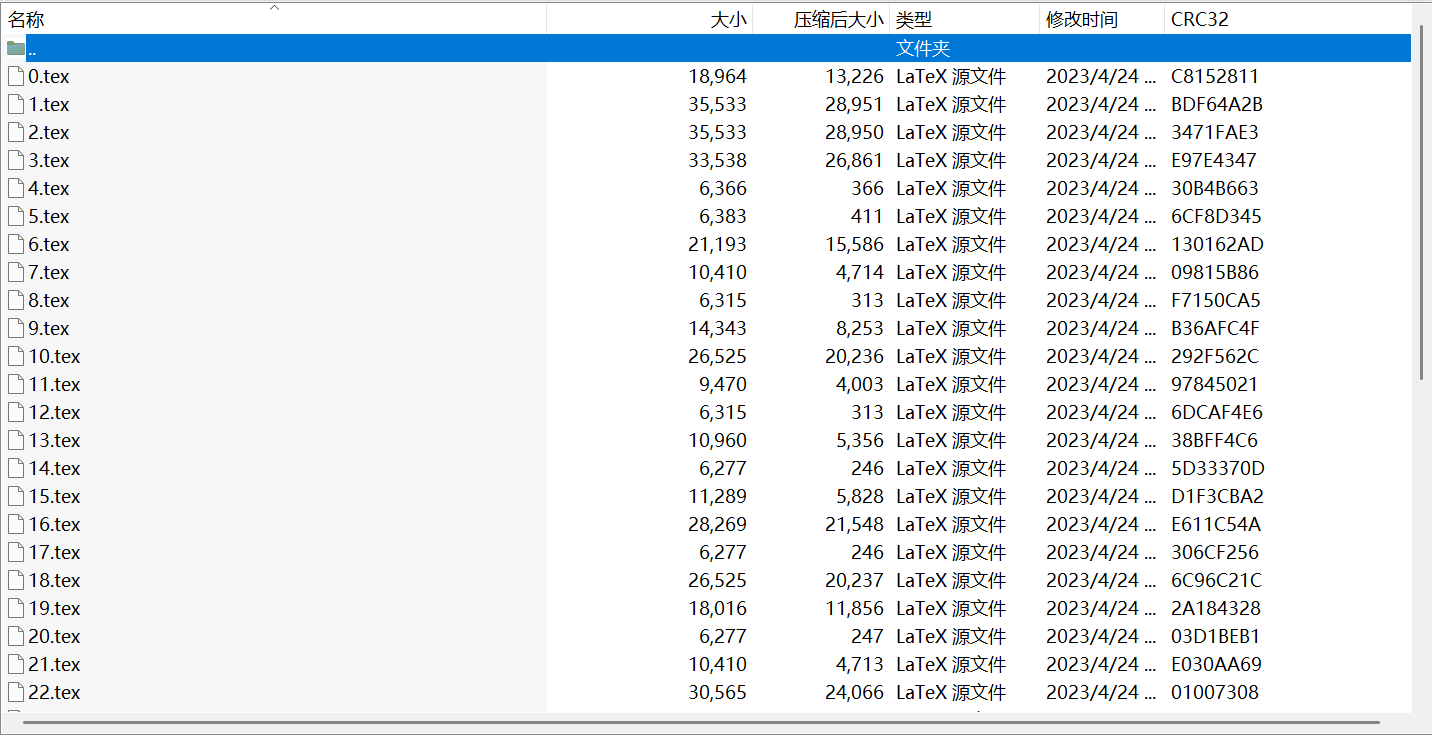Sort files by the 大小 column header
Image resolution: width=1432 pixels, height=735 pixels.
pyautogui.click(x=650, y=19)
